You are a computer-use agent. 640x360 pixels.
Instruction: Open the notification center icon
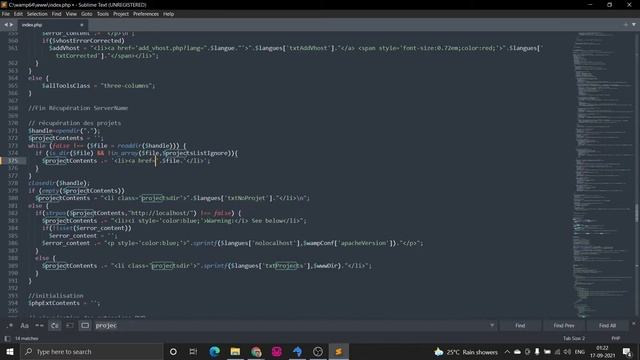coord(627,352)
